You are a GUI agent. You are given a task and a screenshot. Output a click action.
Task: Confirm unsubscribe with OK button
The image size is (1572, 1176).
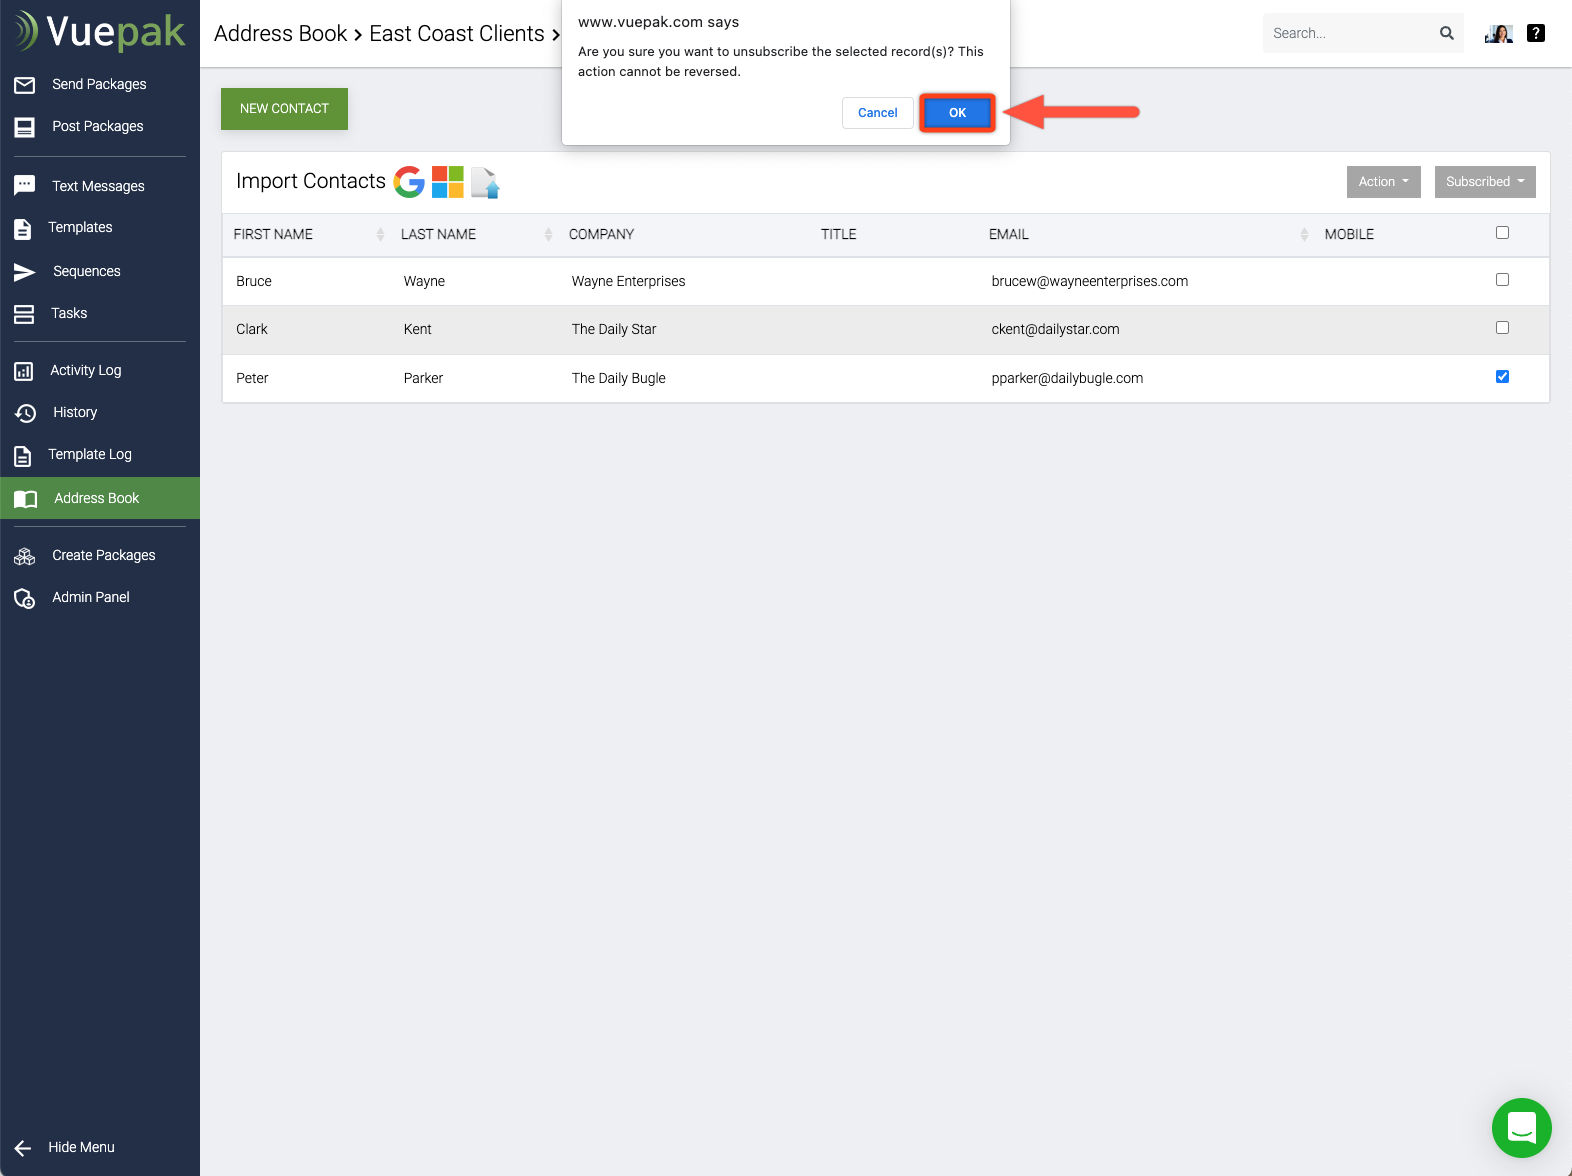957,113
